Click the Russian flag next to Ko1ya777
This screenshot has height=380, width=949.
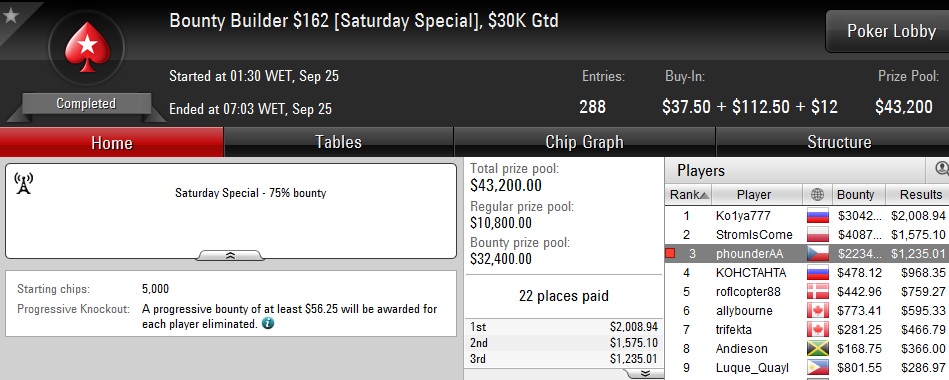coord(818,216)
